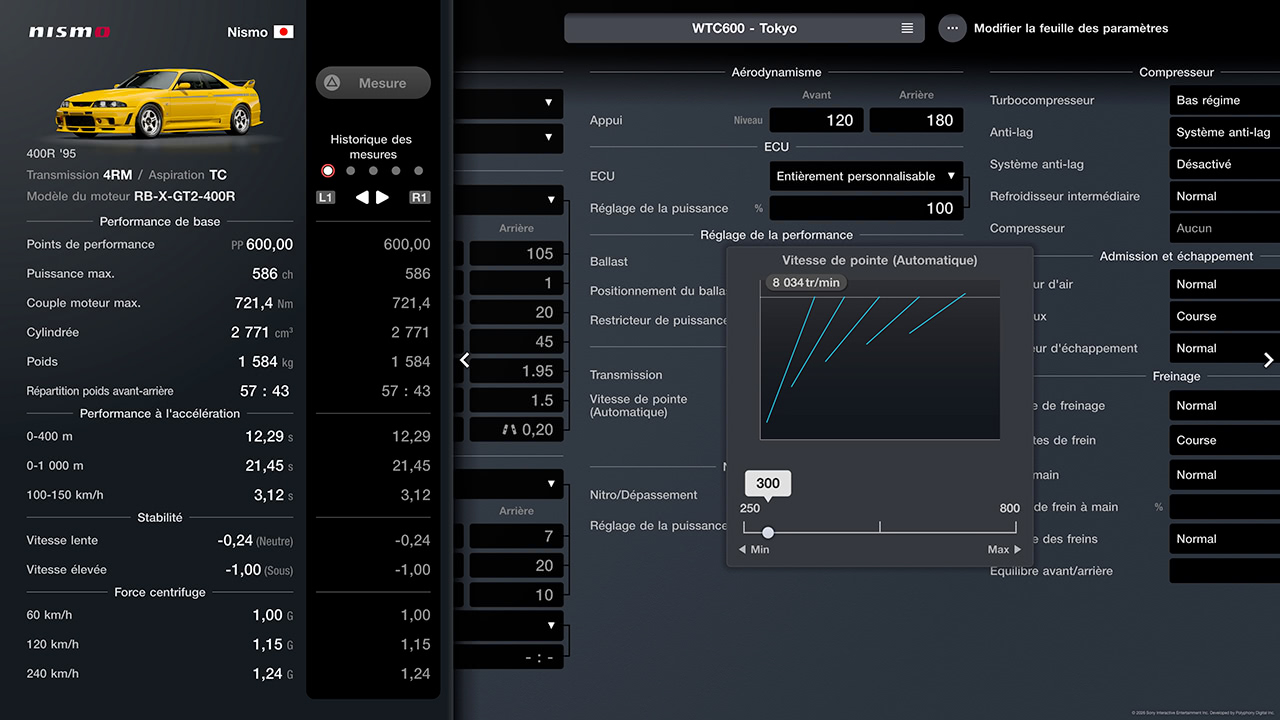Viewport: 1280px width, 720px height.
Task: Click previous measurement left arrow
Action: [362, 197]
